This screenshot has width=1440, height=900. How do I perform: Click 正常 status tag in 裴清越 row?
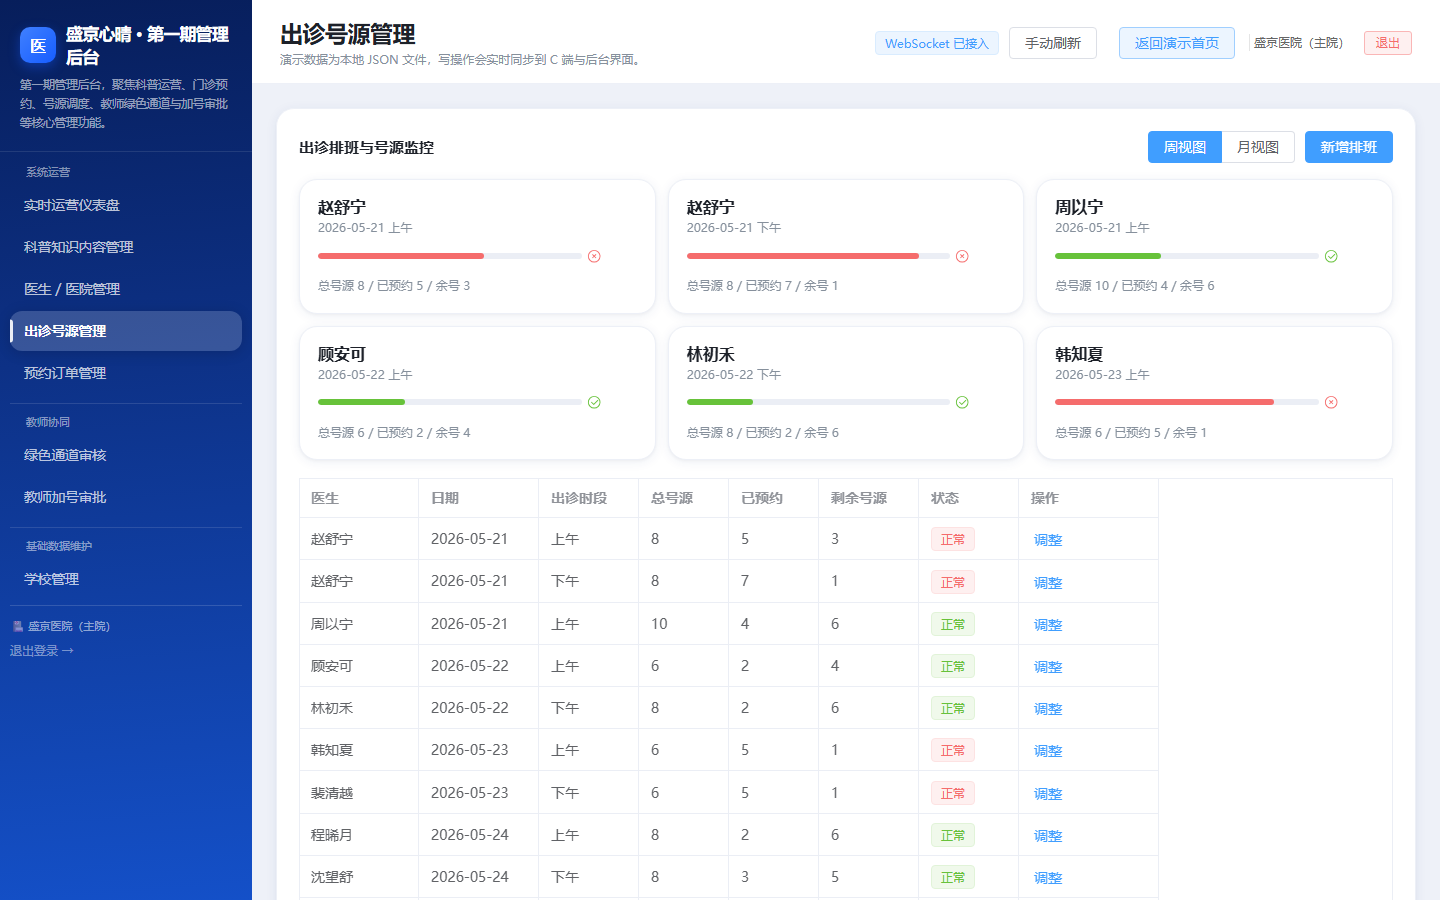(953, 793)
